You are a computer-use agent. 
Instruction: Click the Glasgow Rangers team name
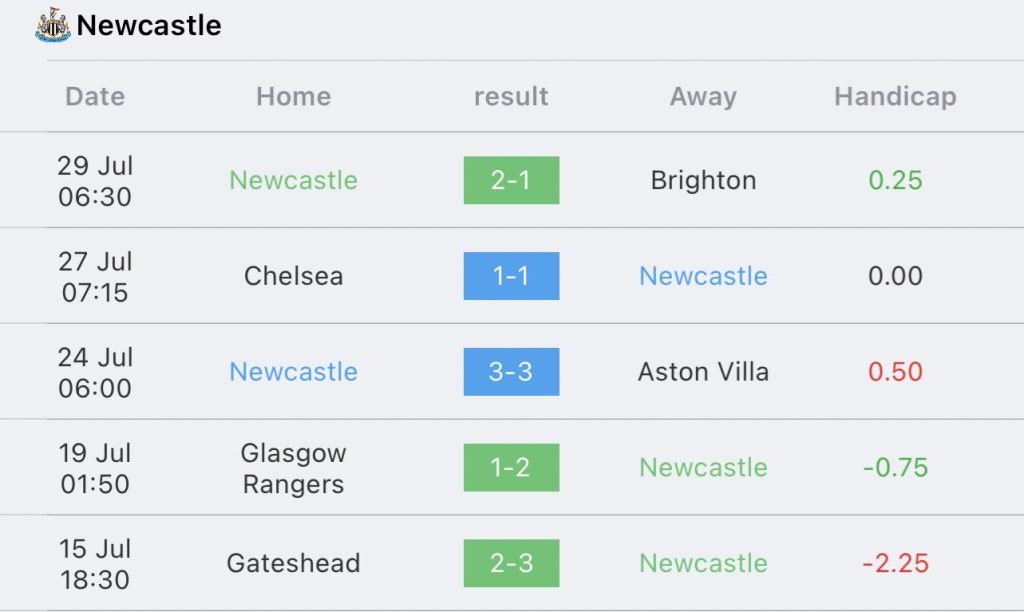tap(293, 468)
